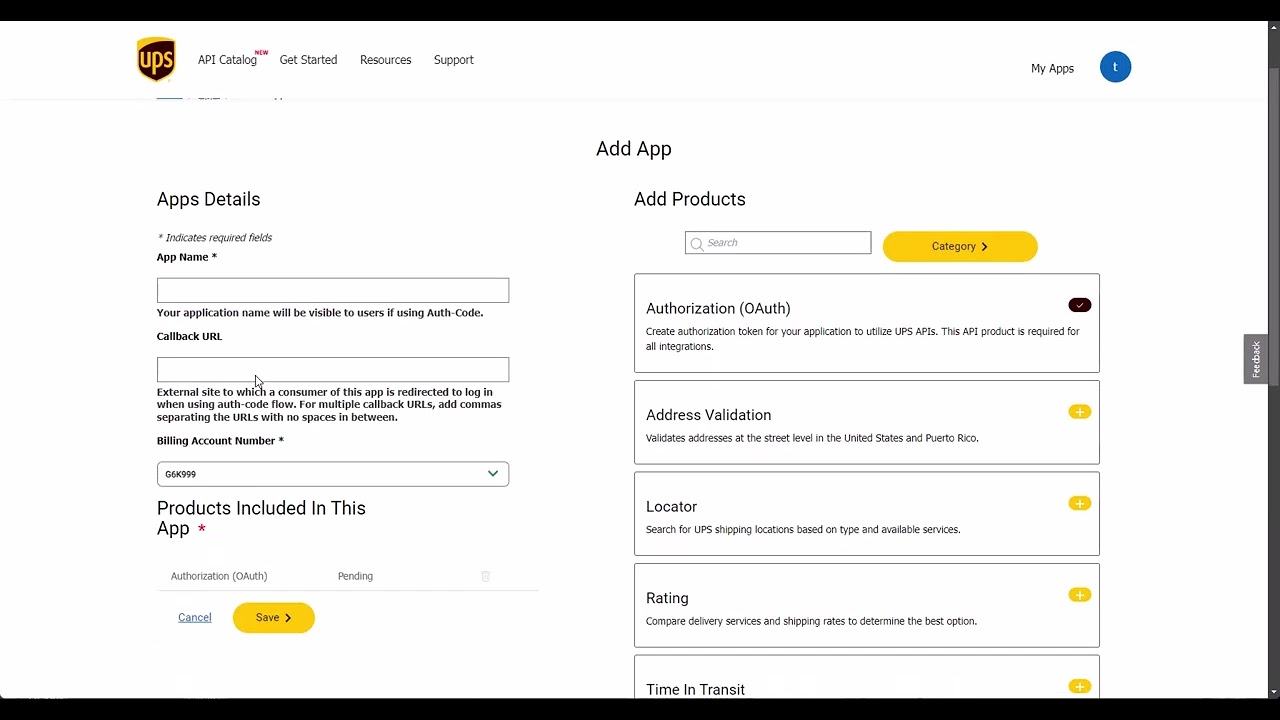
Task: Expand the Category filter button
Action: coord(960,246)
